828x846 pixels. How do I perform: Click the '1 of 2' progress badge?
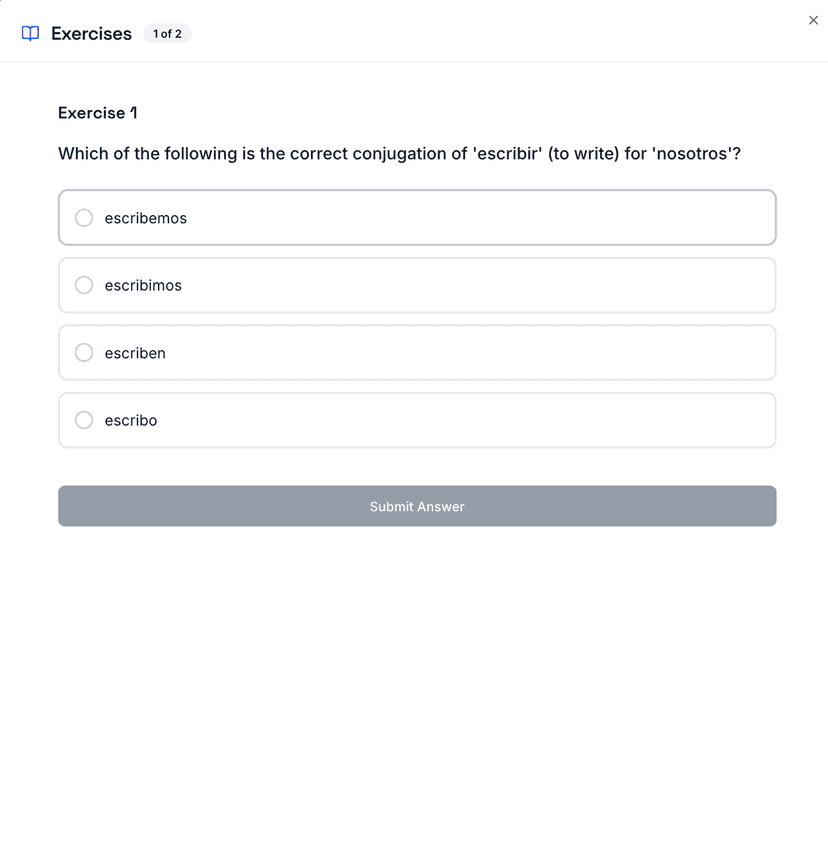point(167,34)
